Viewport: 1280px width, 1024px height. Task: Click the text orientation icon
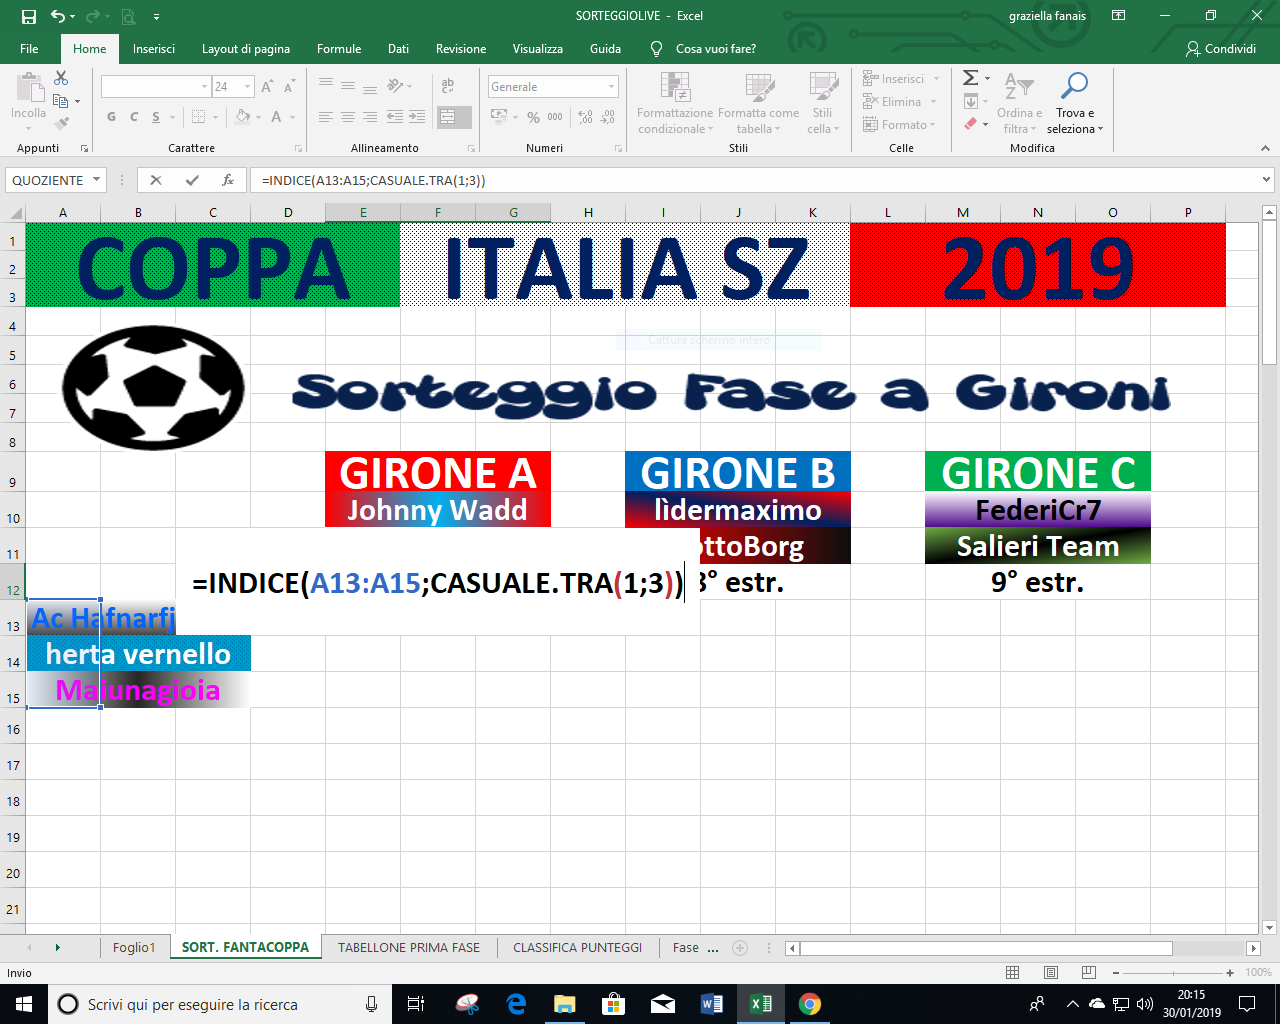point(395,86)
